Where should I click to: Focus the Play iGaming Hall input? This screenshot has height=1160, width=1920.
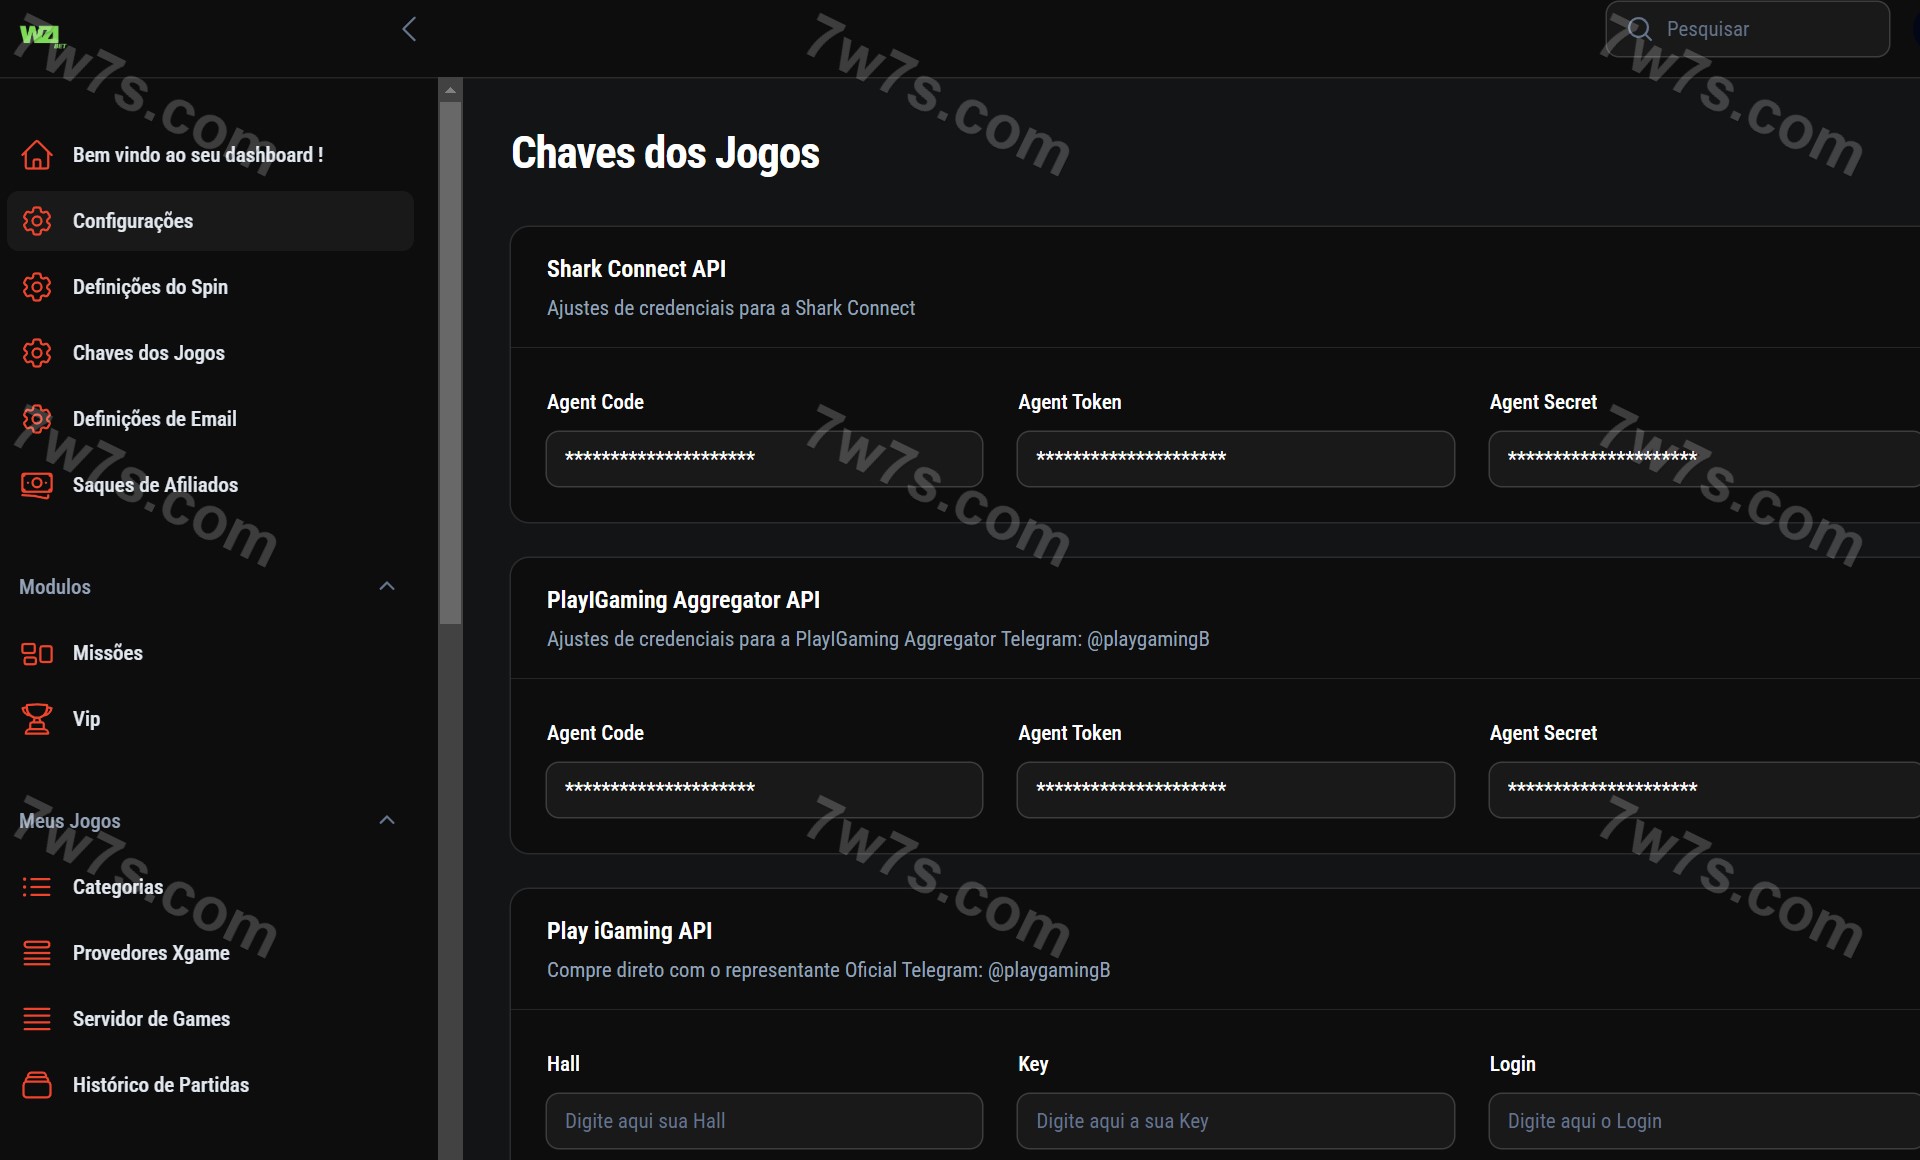764,1121
